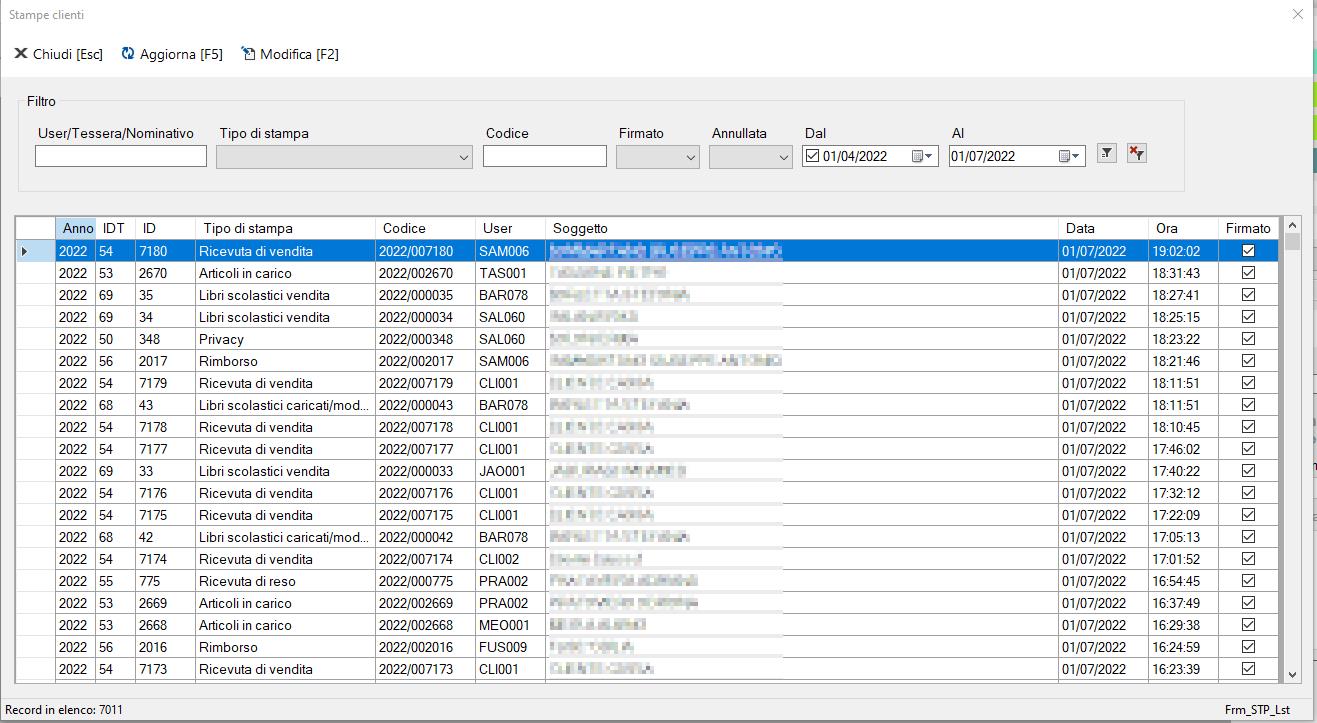Sort by the Data column header
Viewport: 1317px width, 723px height.
1103,228
